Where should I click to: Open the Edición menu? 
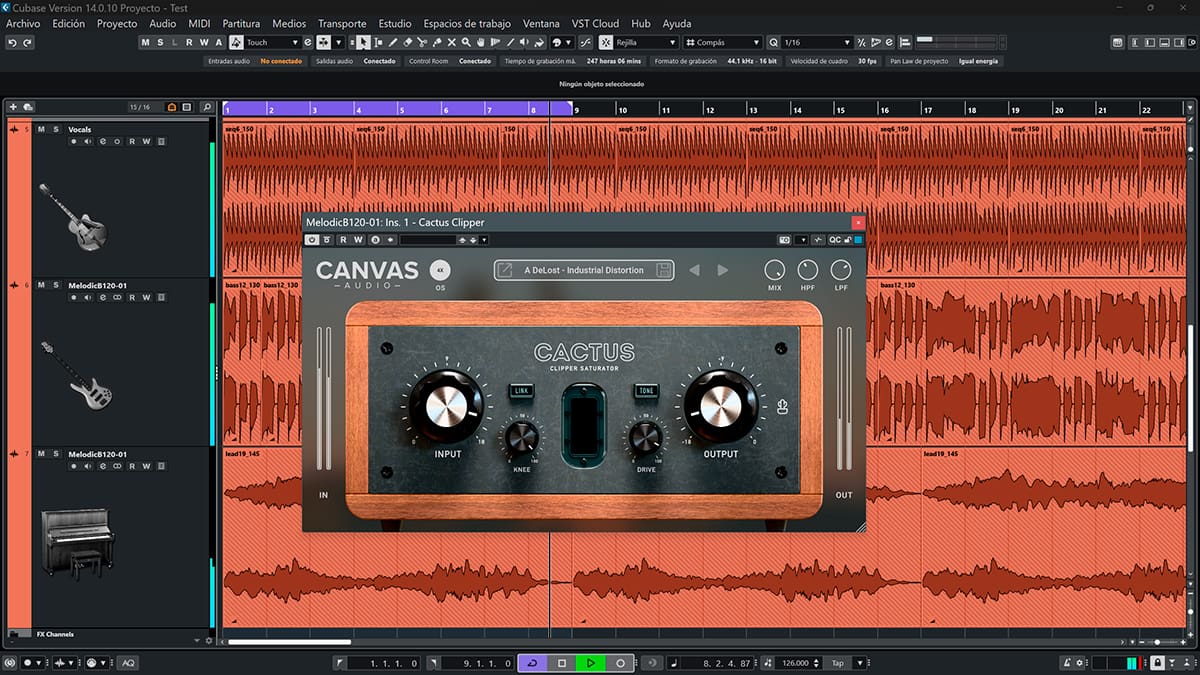point(69,23)
